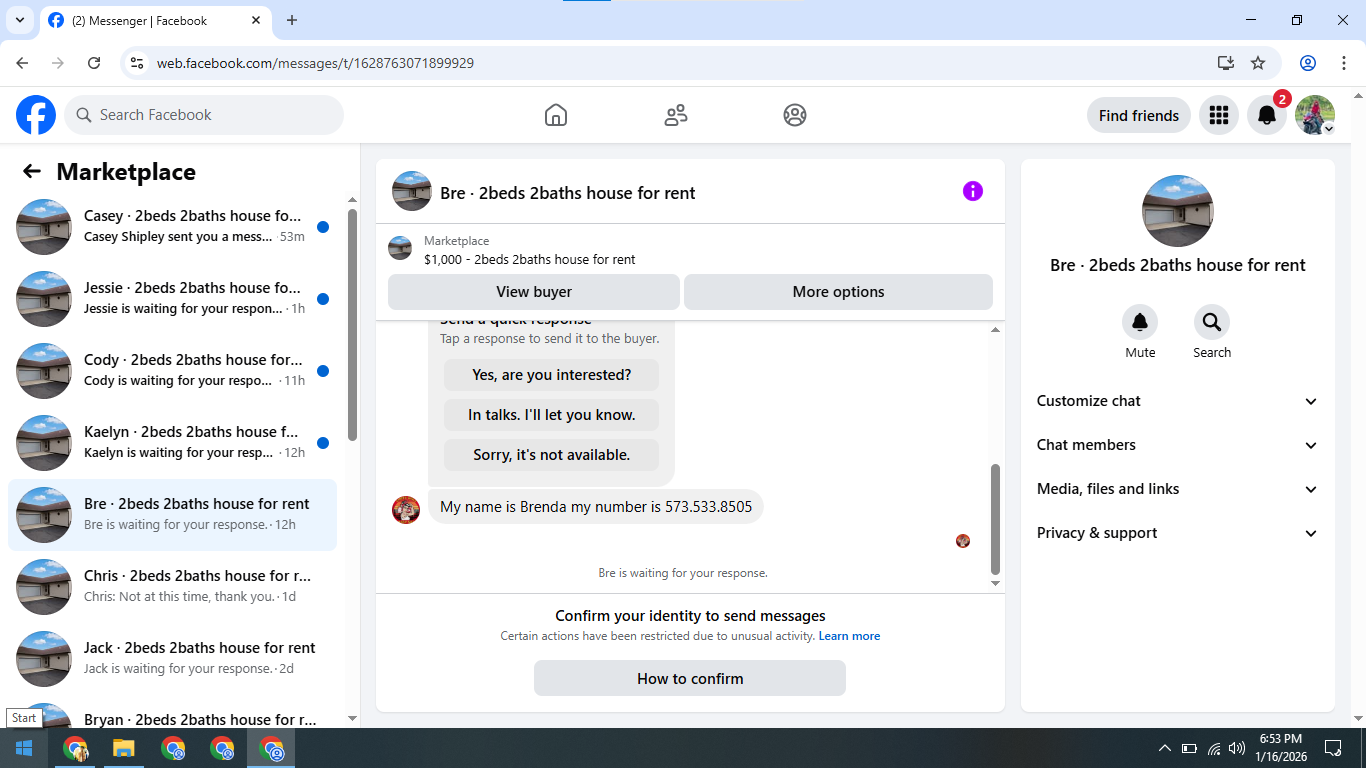The height and width of the screenshot is (768, 1366).
Task: Expand the Customize chat section
Action: pyautogui.click(x=1178, y=401)
